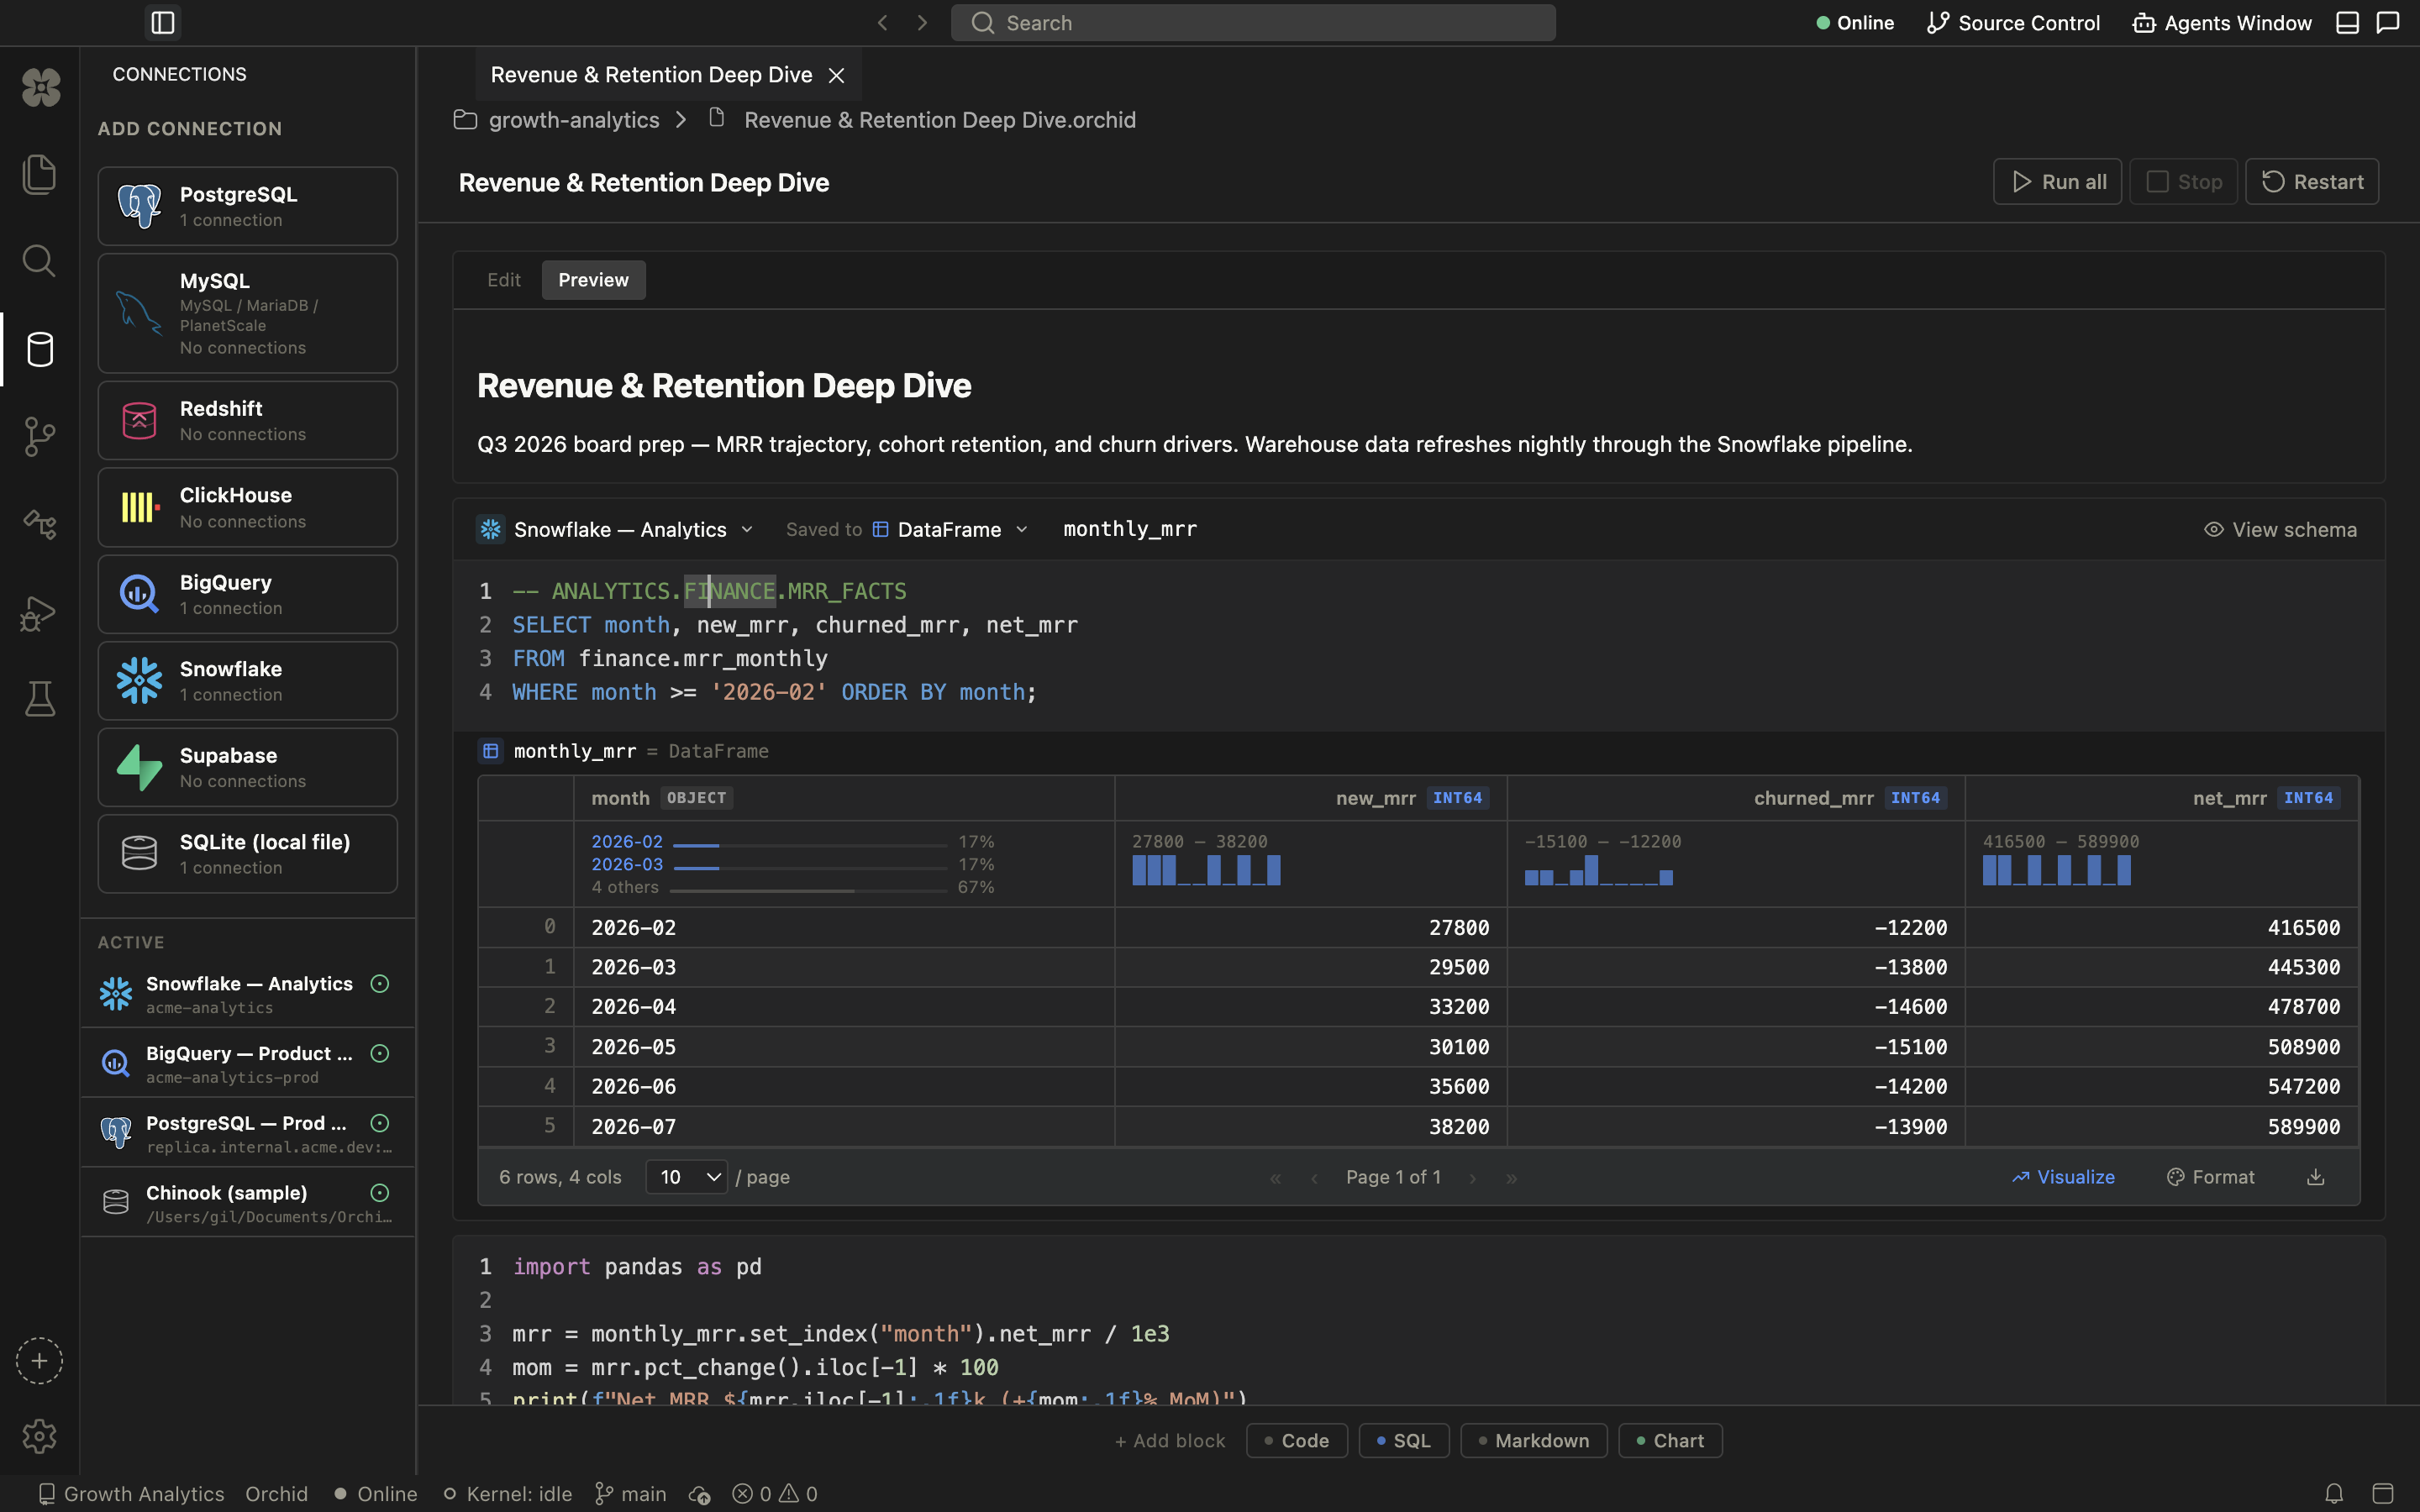Add an SQL block
Image resolution: width=2420 pixels, height=1512 pixels.
1404,1441
